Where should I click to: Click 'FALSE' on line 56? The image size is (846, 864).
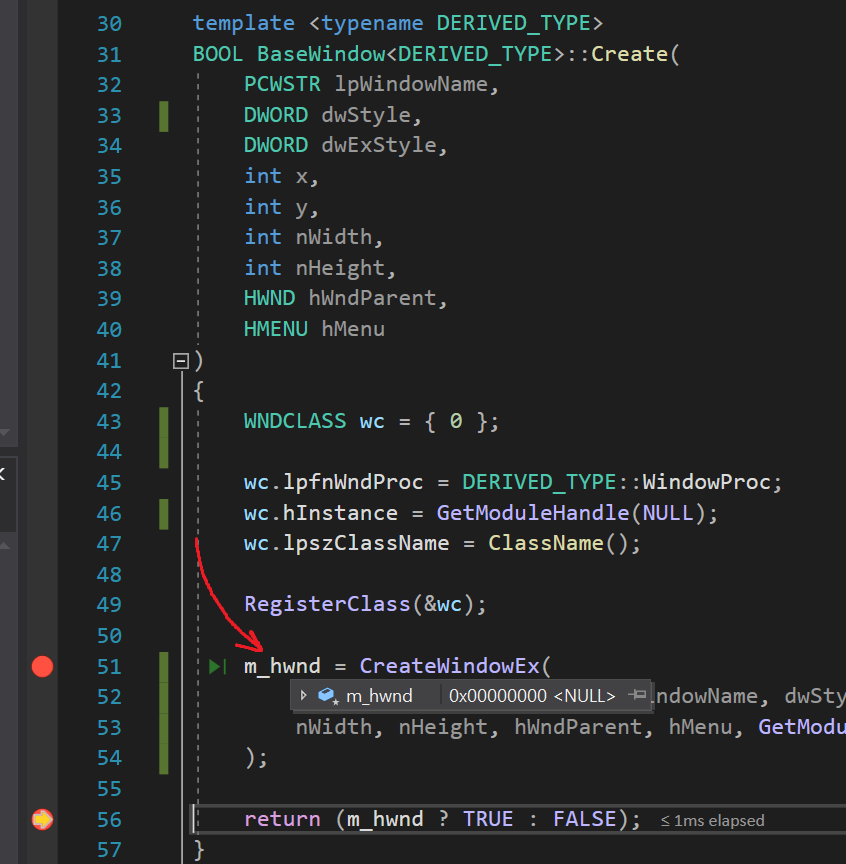pyautogui.click(x=584, y=819)
